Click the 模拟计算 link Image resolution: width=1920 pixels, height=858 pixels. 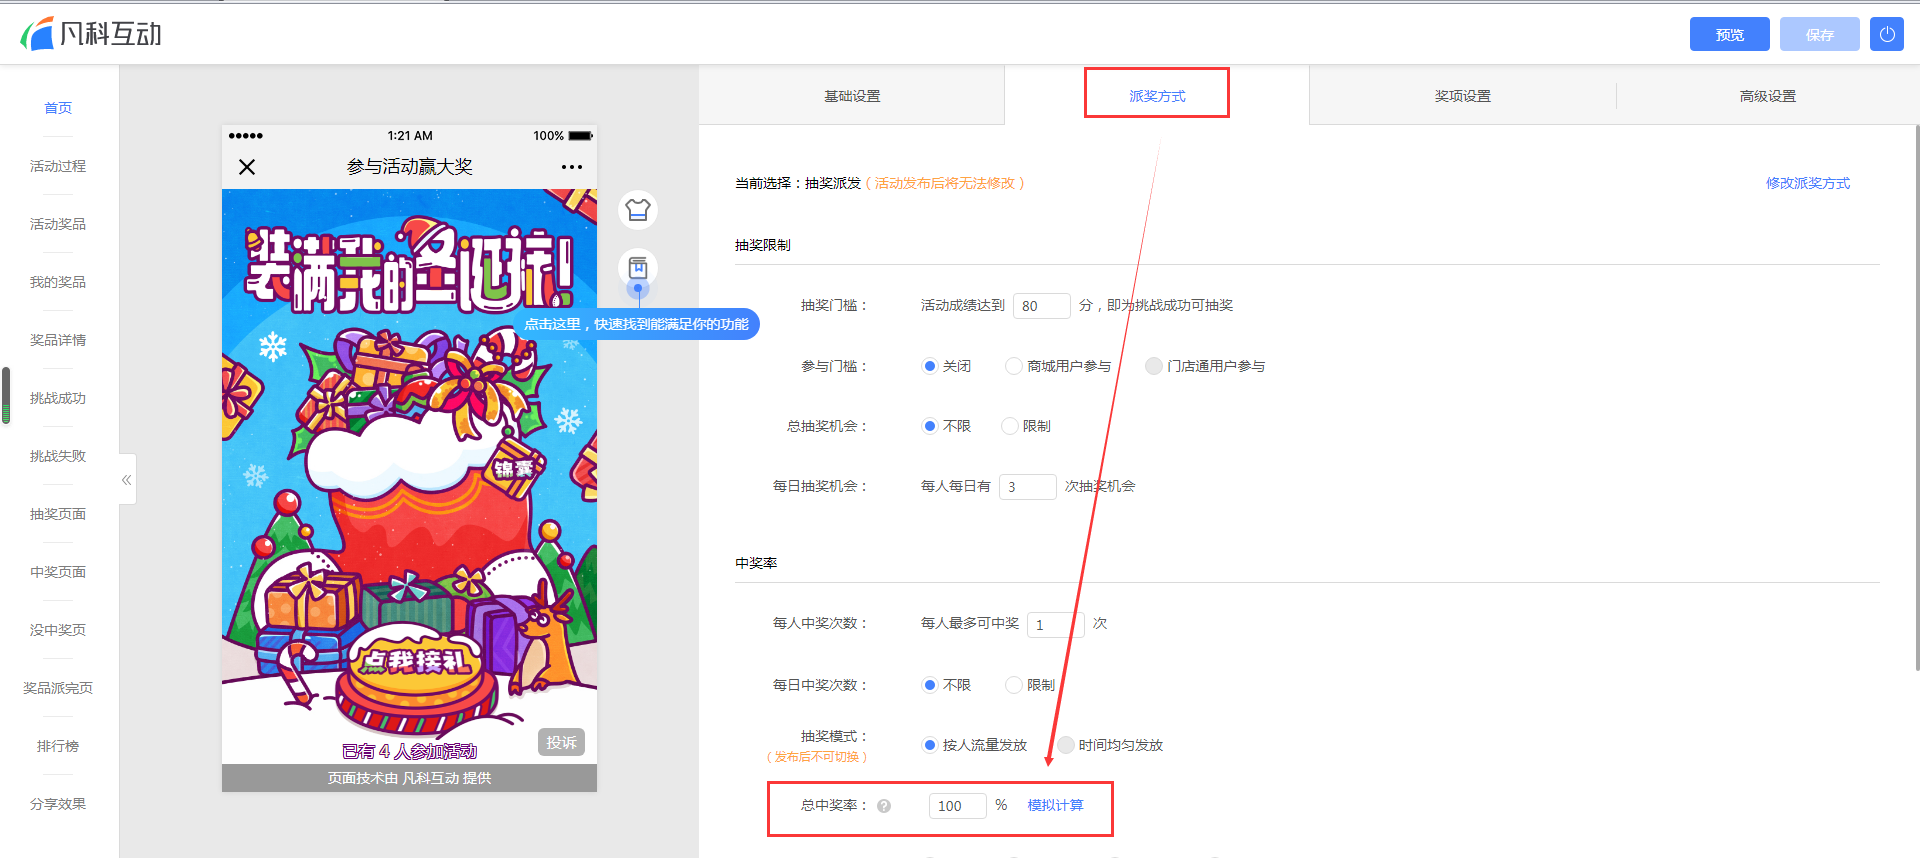click(1056, 805)
